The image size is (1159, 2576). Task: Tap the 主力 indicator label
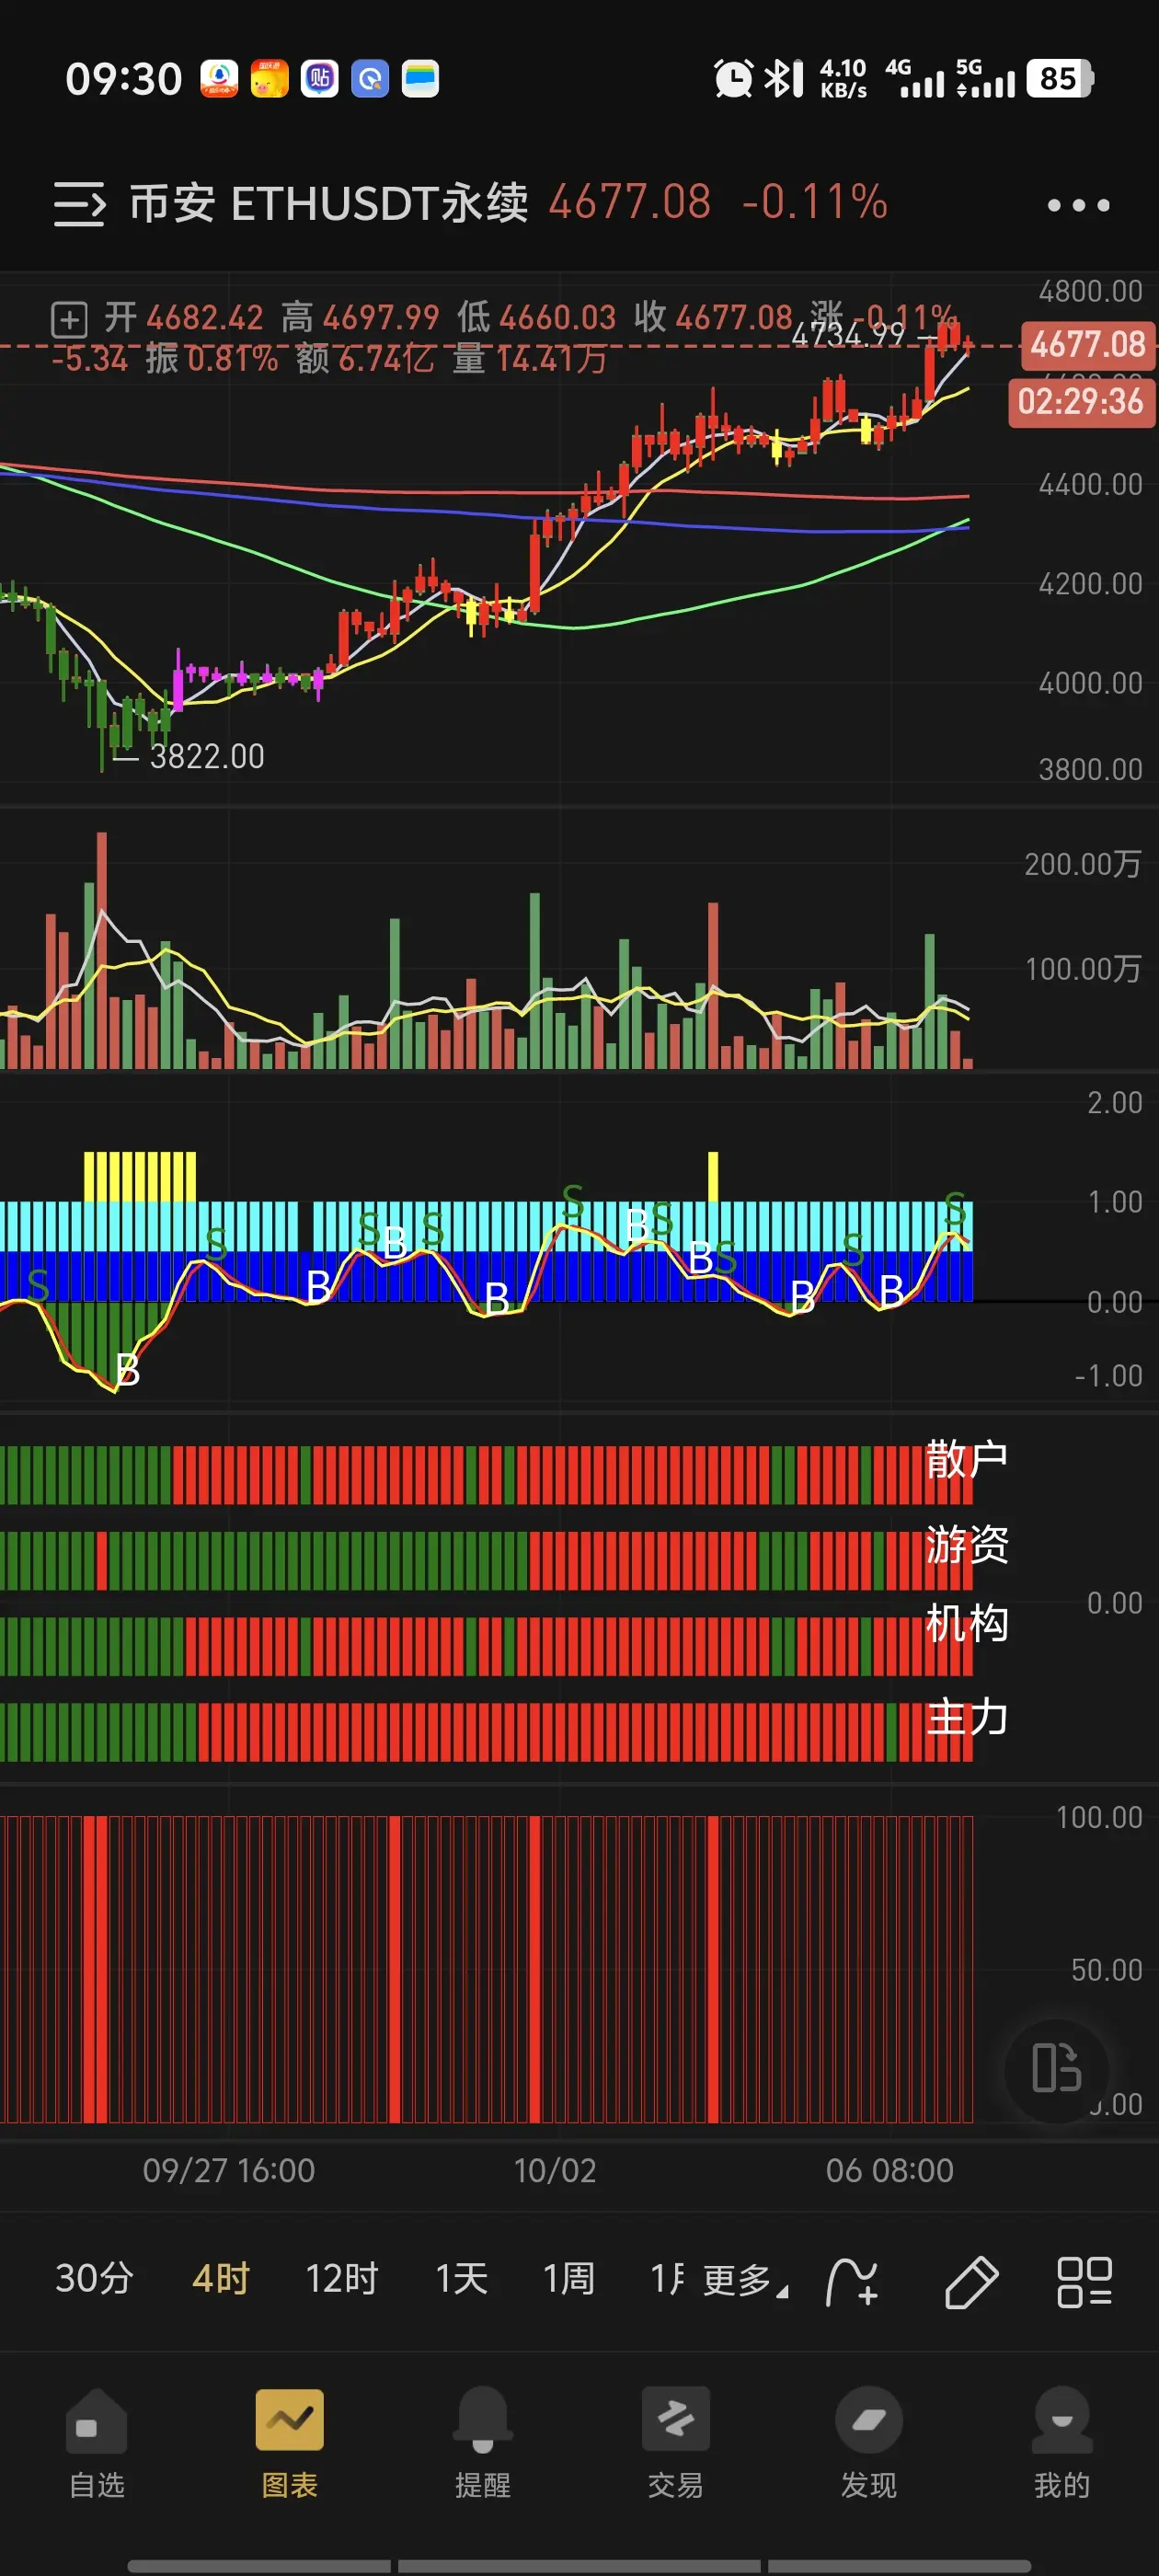pyautogui.click(x=966, y=1717)
